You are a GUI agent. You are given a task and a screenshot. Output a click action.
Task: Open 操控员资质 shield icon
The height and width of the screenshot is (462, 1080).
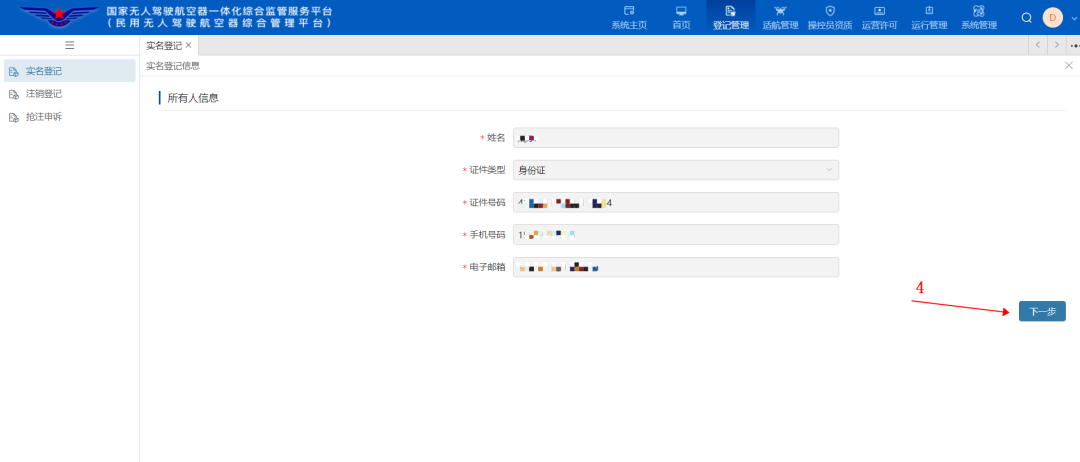pos(829,17)
